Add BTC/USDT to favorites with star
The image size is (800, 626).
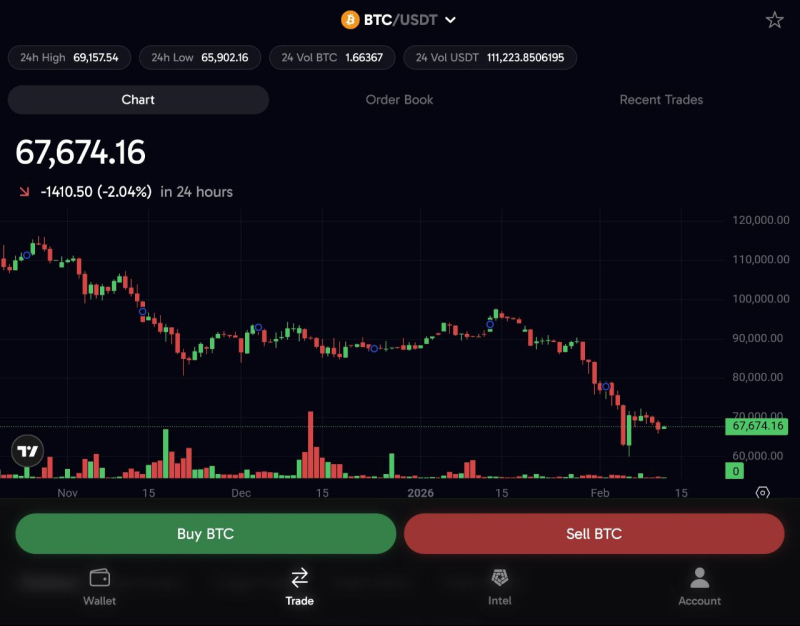coord(774,20)
